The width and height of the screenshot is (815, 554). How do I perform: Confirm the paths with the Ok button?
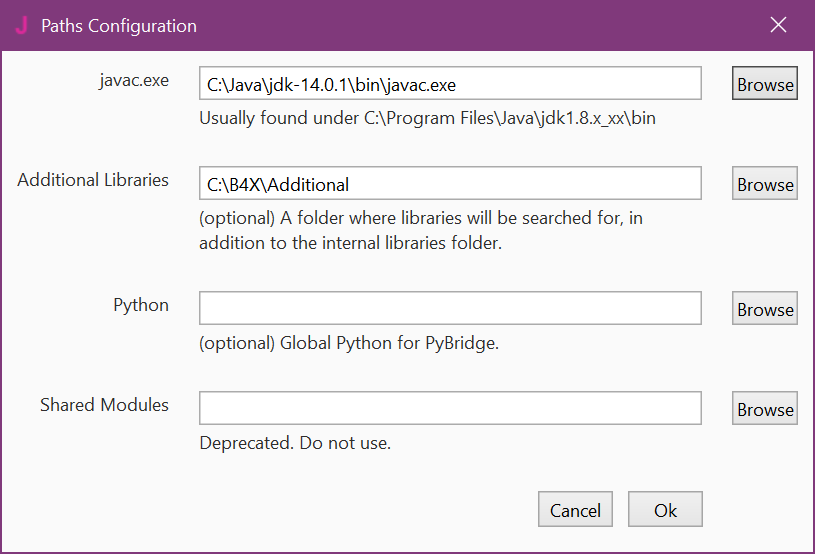click(665, 510)
